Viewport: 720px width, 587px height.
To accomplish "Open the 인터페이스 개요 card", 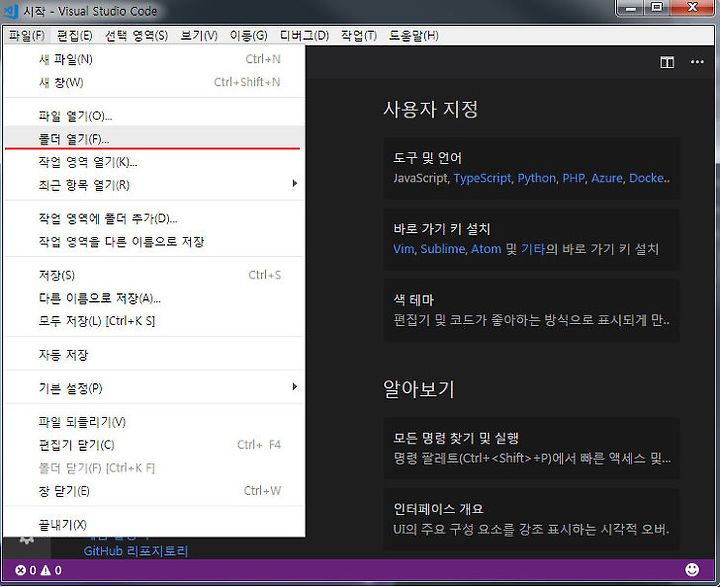I will coord(531,519).
